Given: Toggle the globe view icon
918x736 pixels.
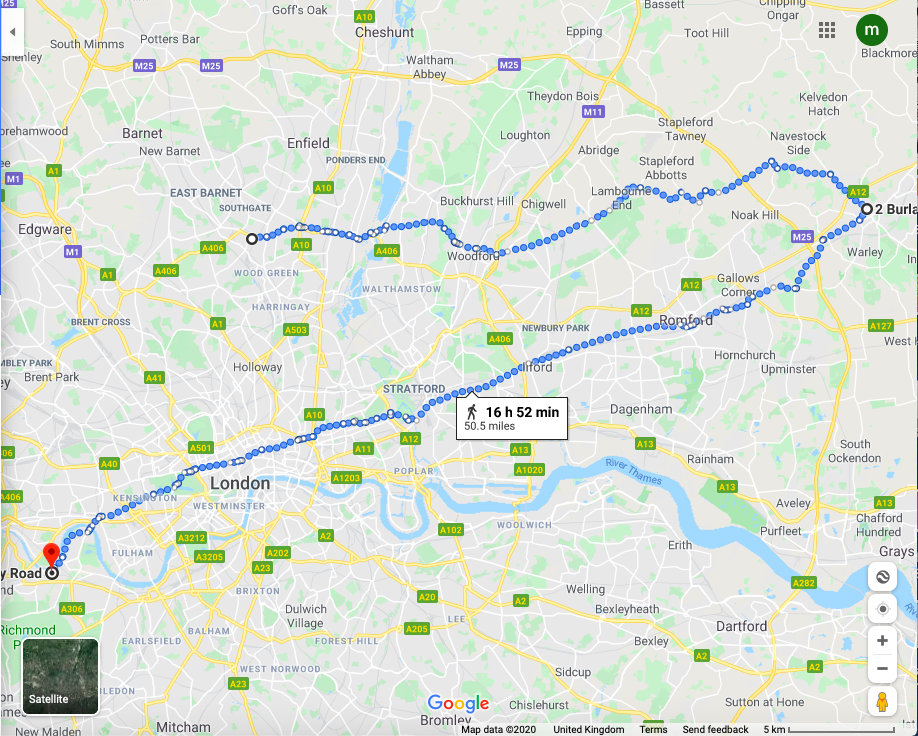Looking at the screenshot, I should 882,577.
